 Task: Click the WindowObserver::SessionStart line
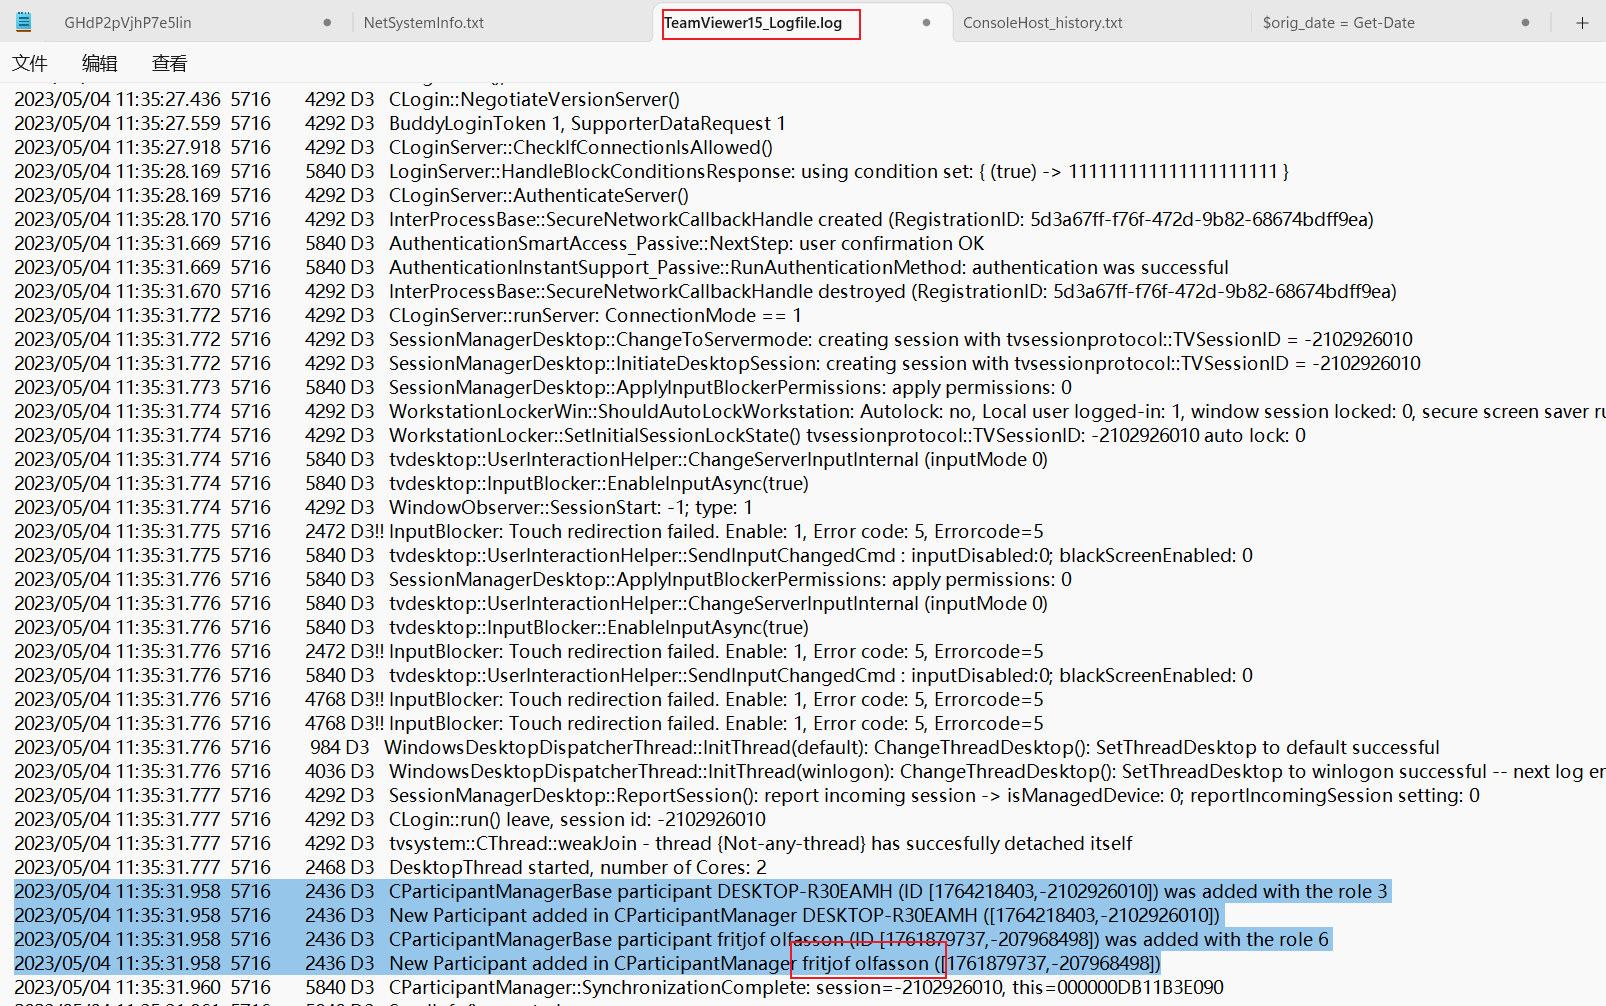pyautogui.click(x=384, y=507)
